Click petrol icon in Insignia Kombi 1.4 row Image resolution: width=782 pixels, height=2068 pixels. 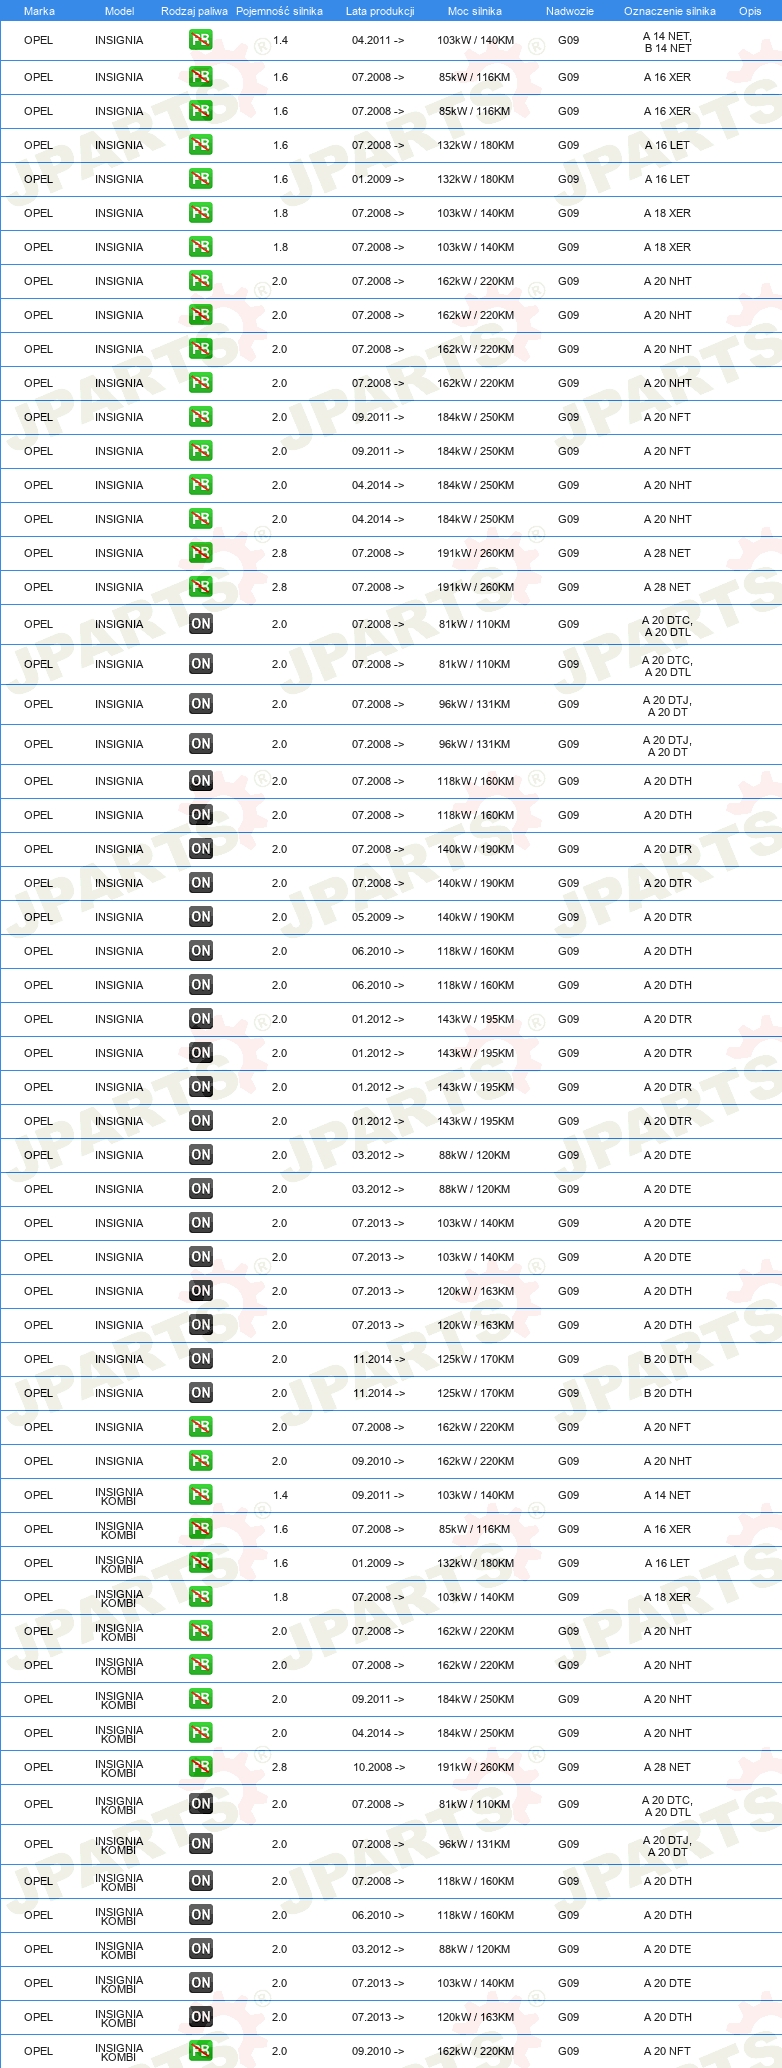coord(201,1495)
